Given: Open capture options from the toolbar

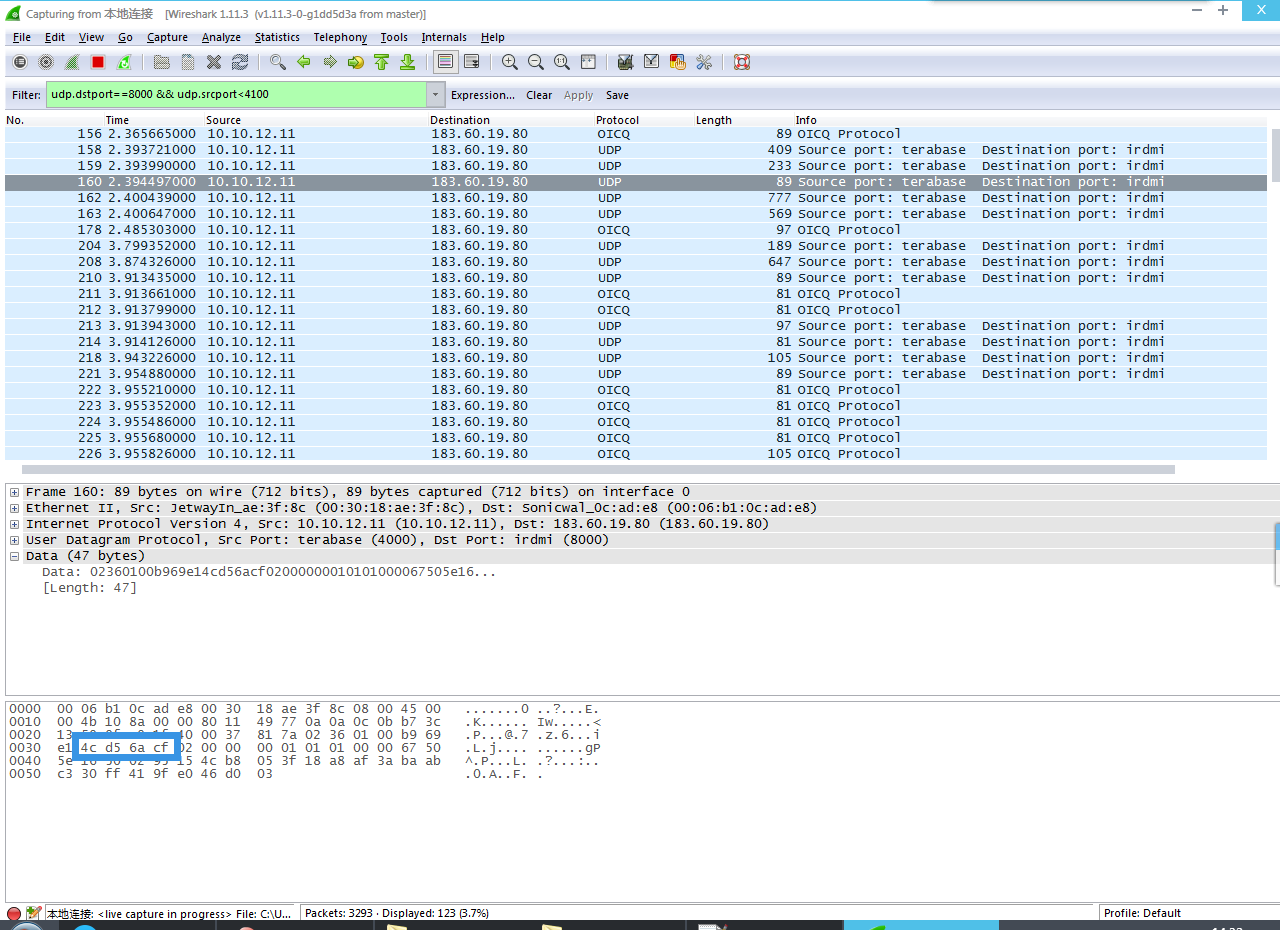Looking at the screenshot, I should tap(46, 62).
